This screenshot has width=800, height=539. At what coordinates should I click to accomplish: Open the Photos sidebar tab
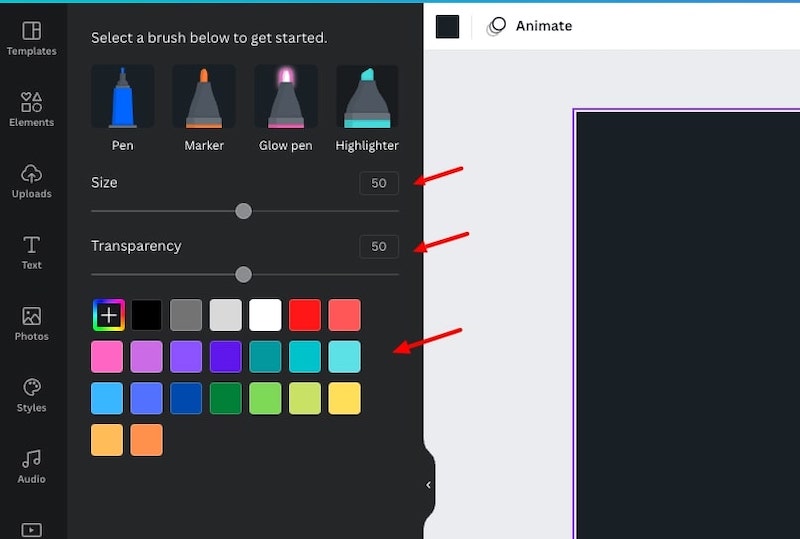click(x=32, y=324)
